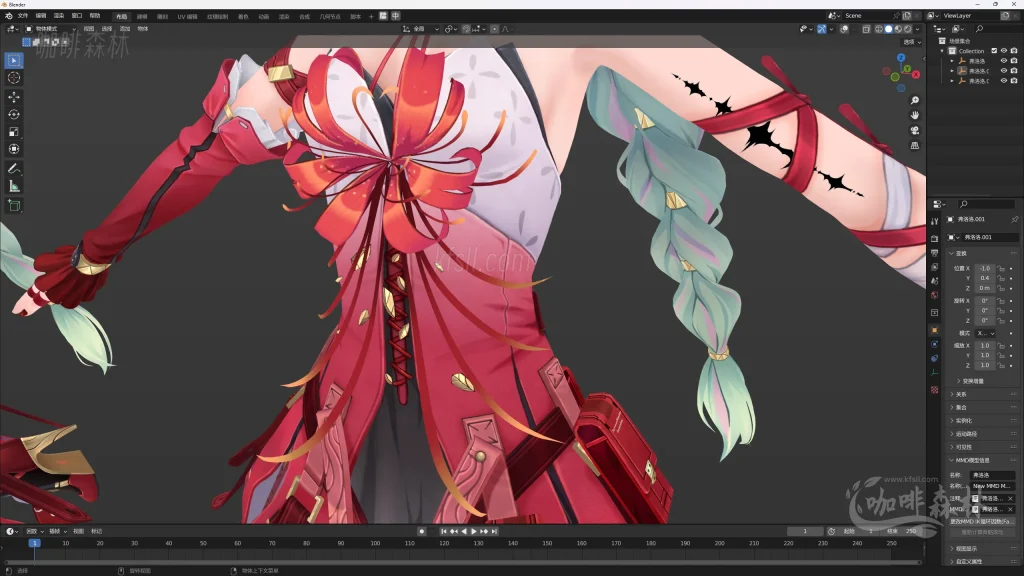Expand the Collections panel in properties
The width and height of the screenshot is (1024, 576).
(961, 408)
